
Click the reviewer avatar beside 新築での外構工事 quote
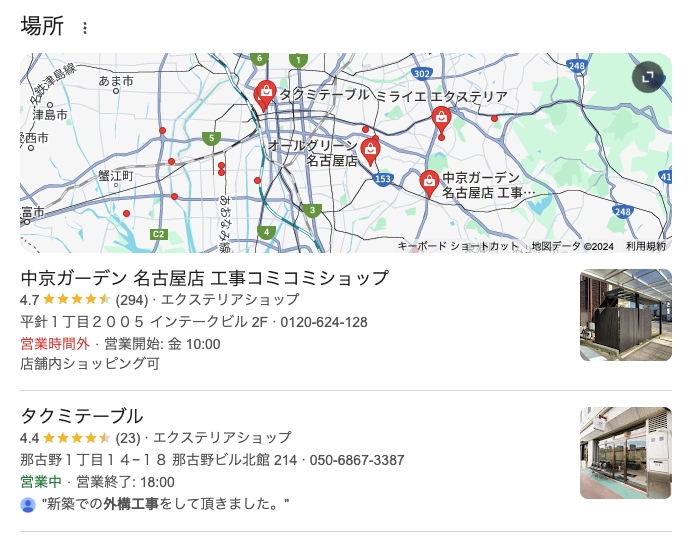(28, 505)
